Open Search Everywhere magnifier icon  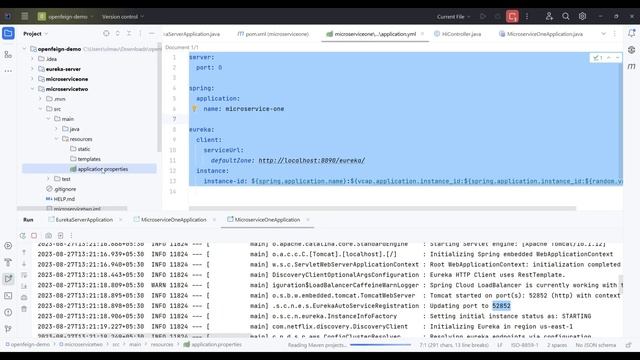[x=566, y=16]
